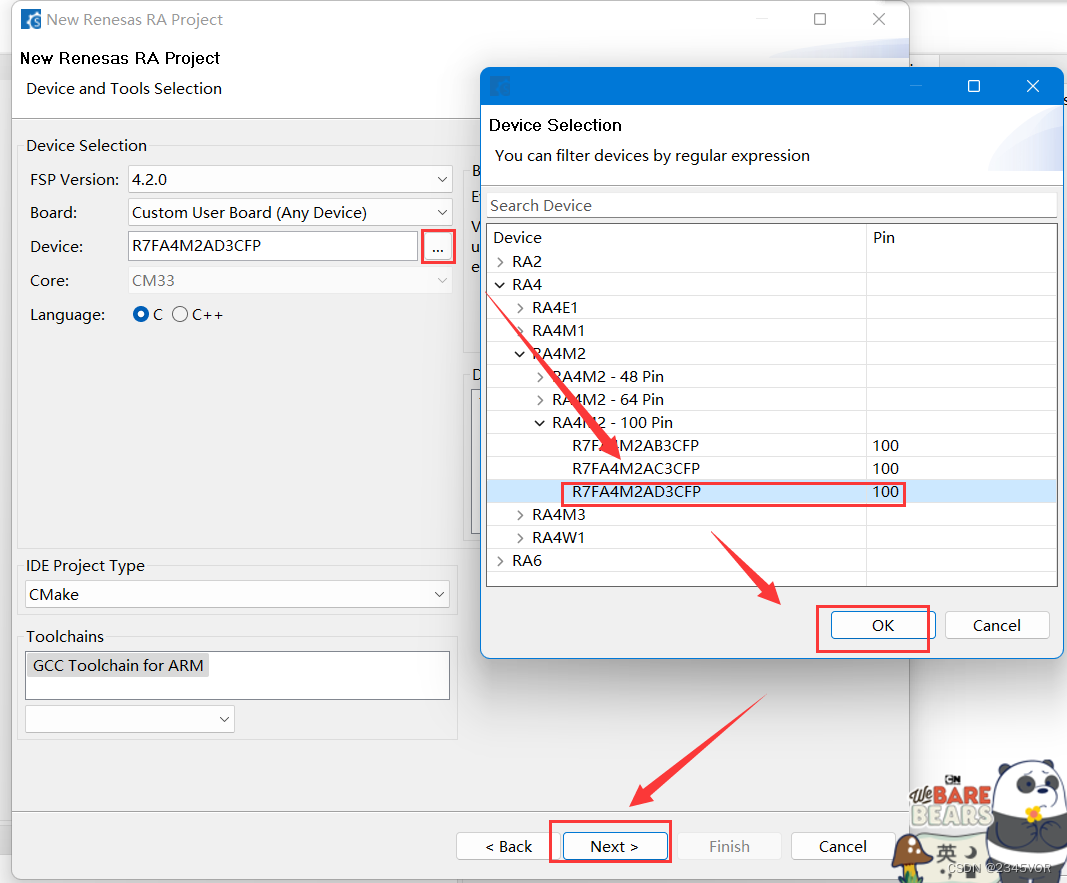The height and width of the screenshot is (883, 1067).
Task: Click the input method 英 tray indicator
Action: [946, 852]
